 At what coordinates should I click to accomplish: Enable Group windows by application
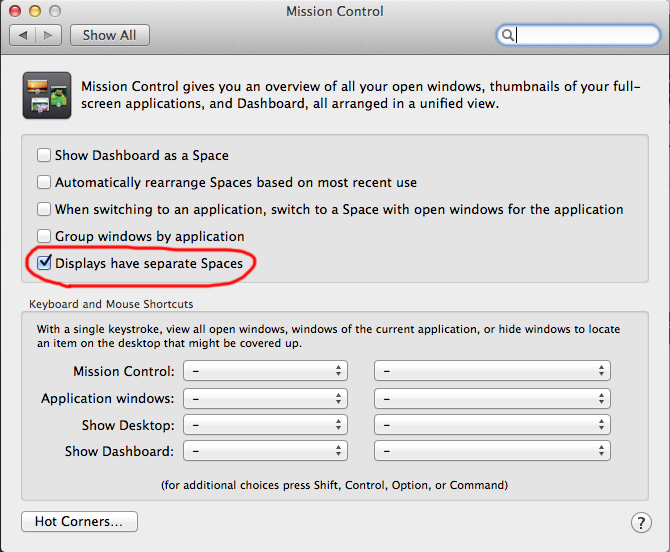point(44,236)
